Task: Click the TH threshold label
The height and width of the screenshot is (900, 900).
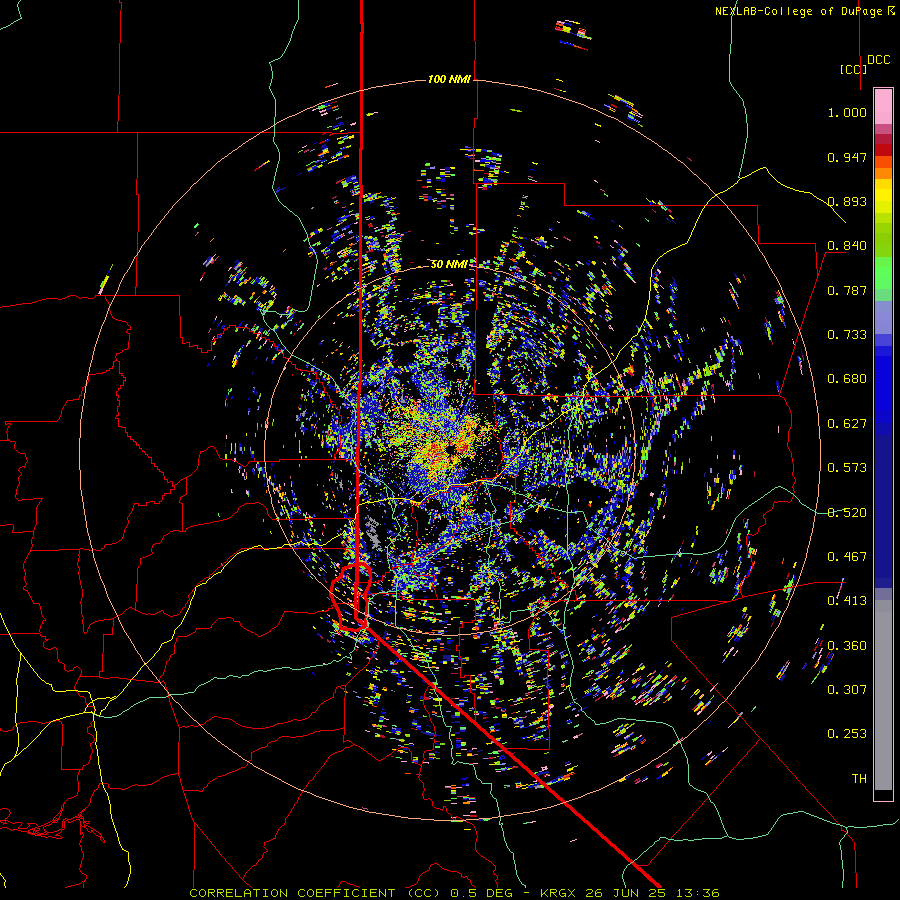Action: pos(859,779)
